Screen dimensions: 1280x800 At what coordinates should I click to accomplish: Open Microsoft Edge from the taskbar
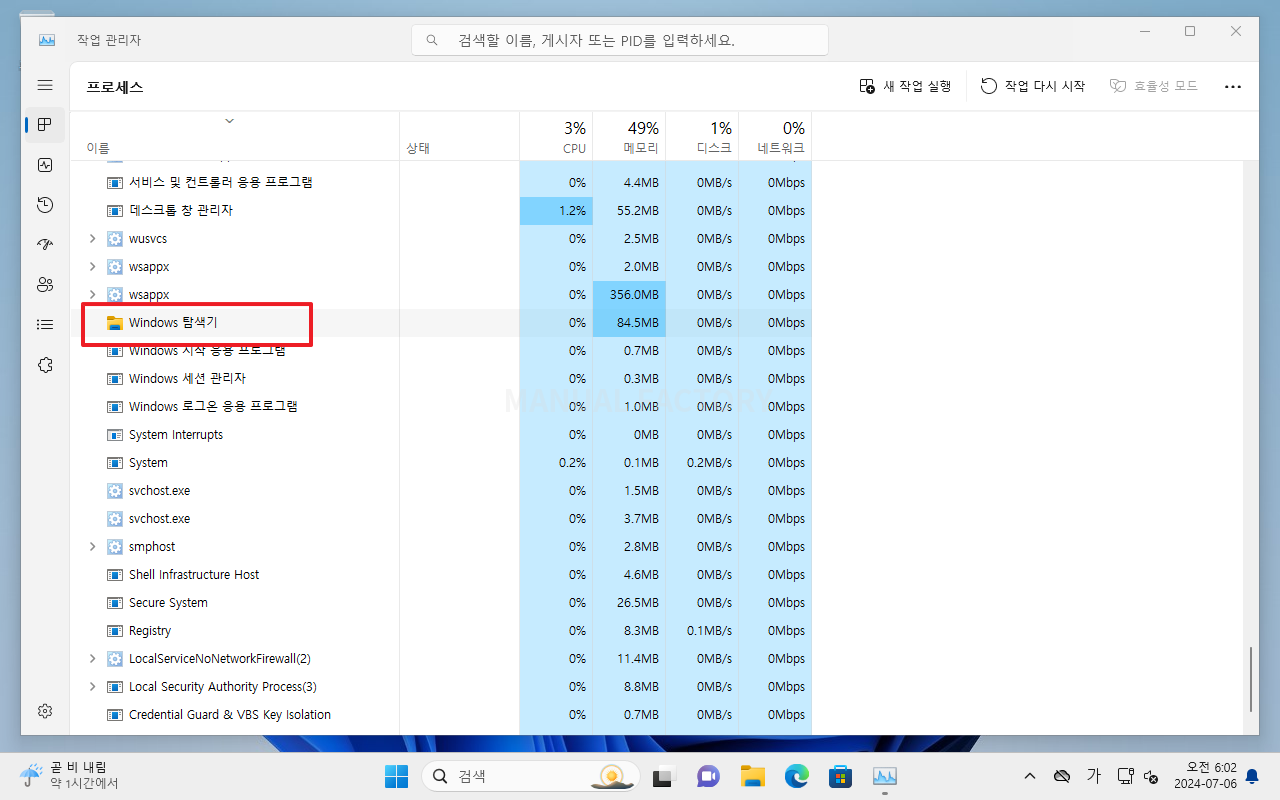(x=796, y=776)
